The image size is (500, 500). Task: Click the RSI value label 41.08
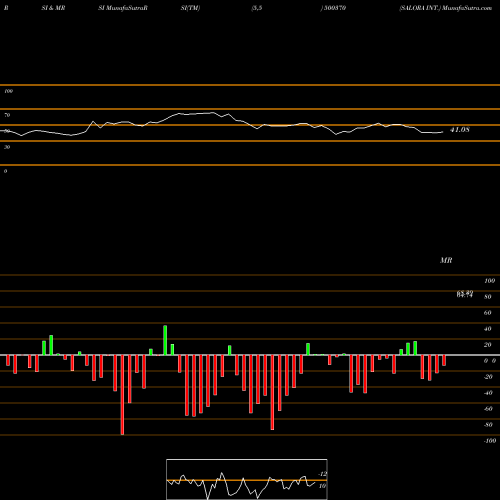coord(460,130)
